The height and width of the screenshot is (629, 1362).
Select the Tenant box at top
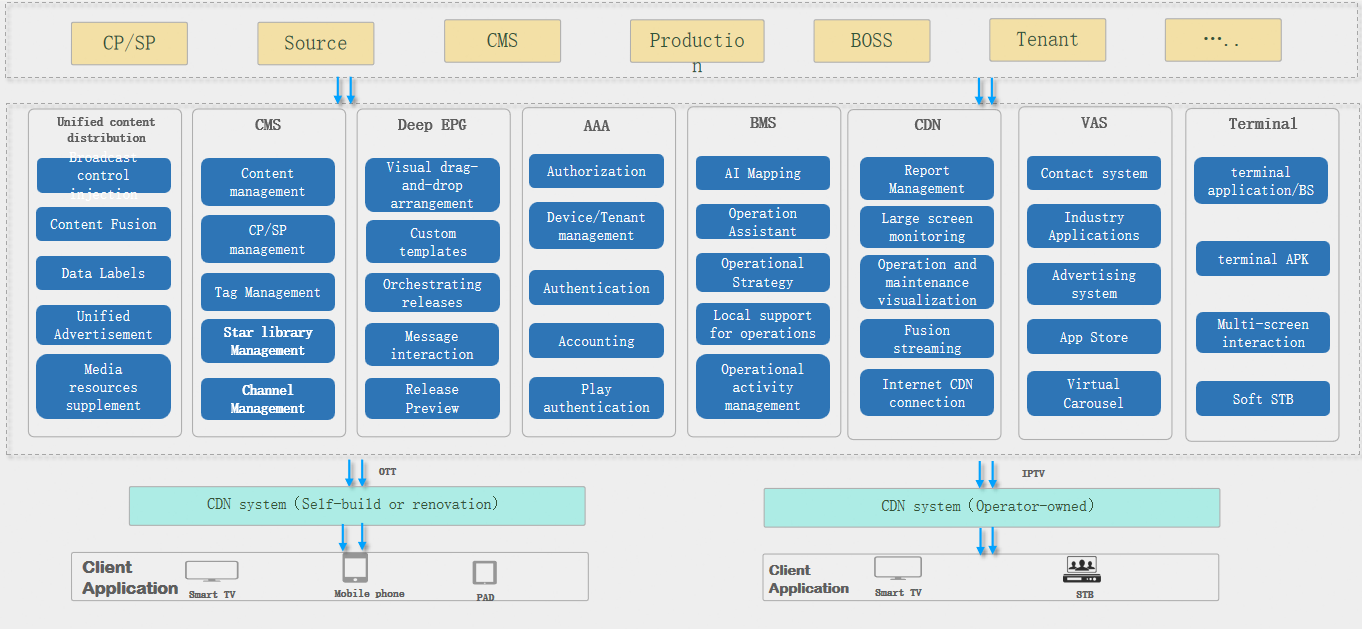1047,40
